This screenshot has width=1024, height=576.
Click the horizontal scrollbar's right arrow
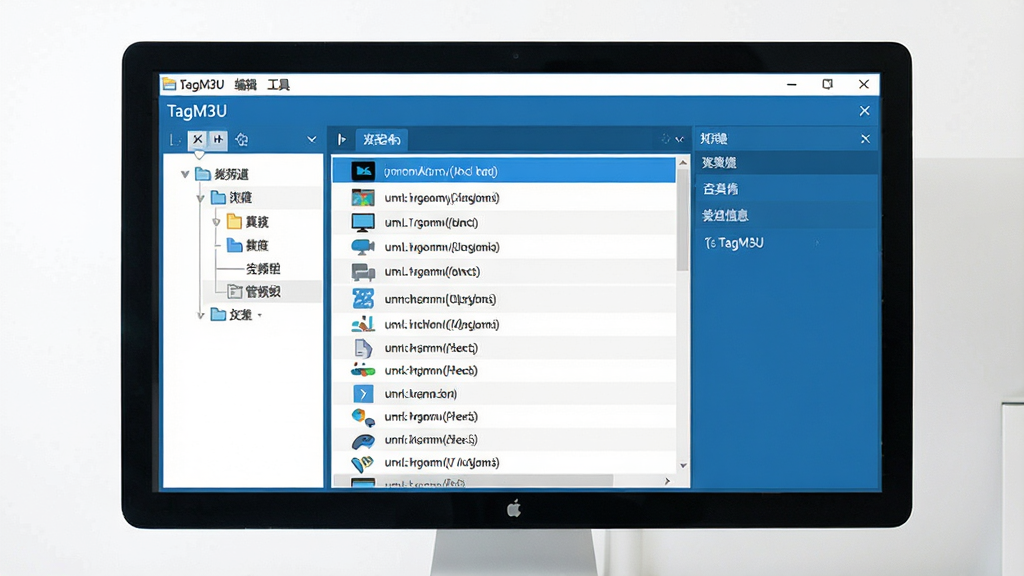point(667,481)
